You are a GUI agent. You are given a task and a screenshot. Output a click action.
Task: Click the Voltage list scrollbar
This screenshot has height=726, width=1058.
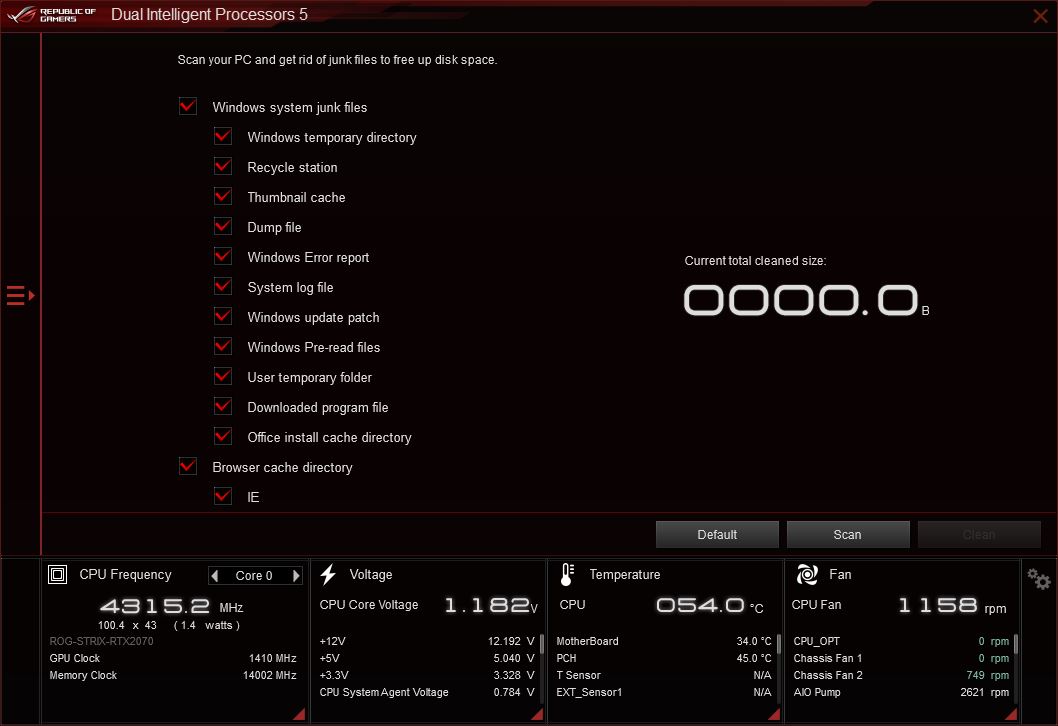click(542, 644)
